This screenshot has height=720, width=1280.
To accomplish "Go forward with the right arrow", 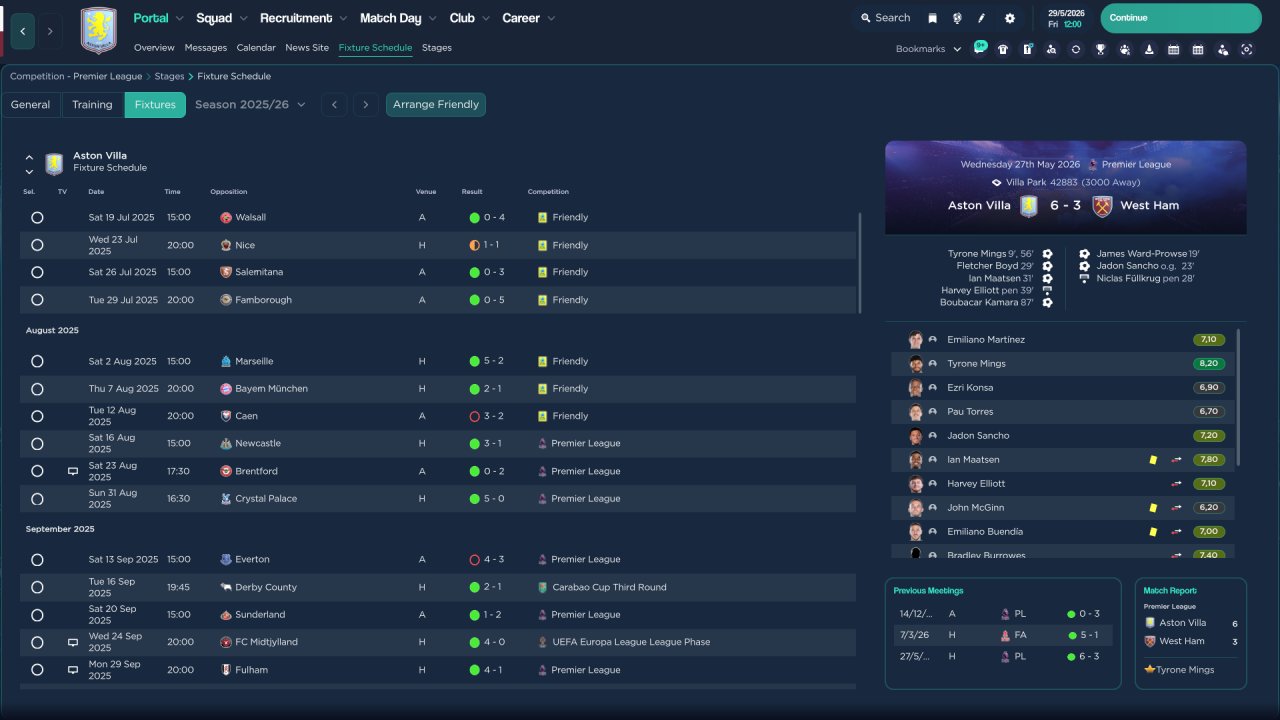I will point(50,31).
